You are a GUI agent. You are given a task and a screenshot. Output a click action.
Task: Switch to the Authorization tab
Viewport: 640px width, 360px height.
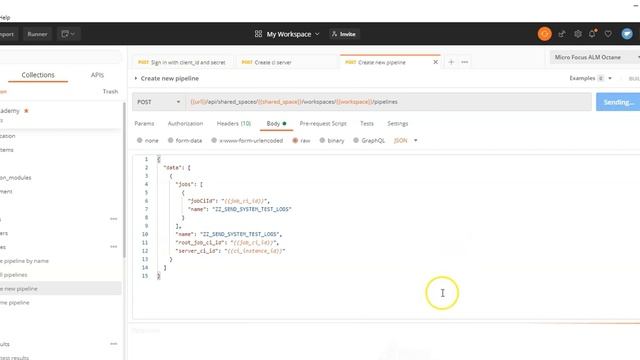(185, 123)
